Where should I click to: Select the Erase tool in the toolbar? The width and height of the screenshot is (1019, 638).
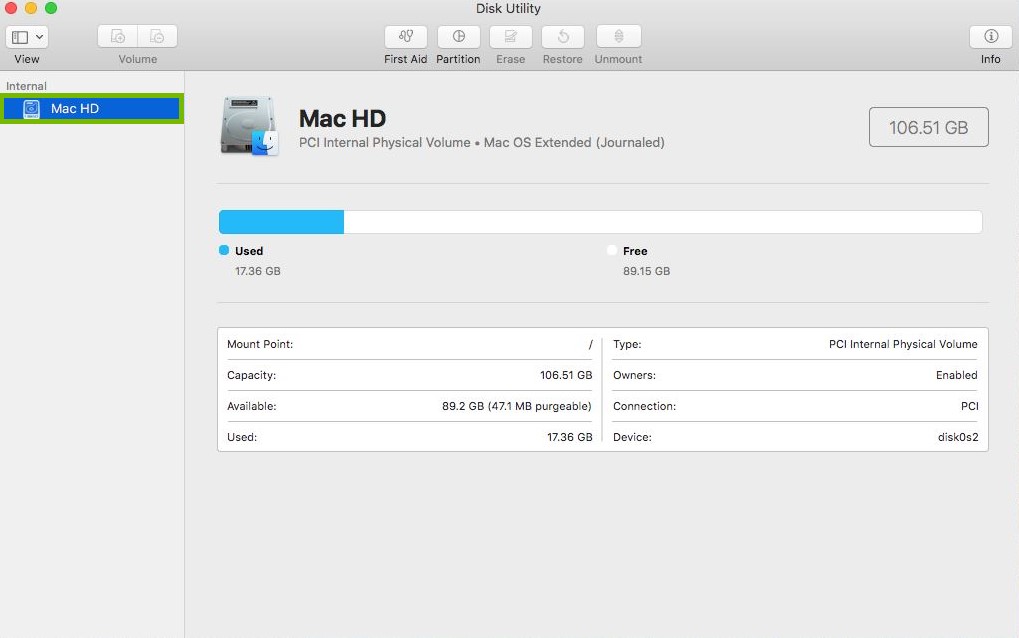pos(510,41)
